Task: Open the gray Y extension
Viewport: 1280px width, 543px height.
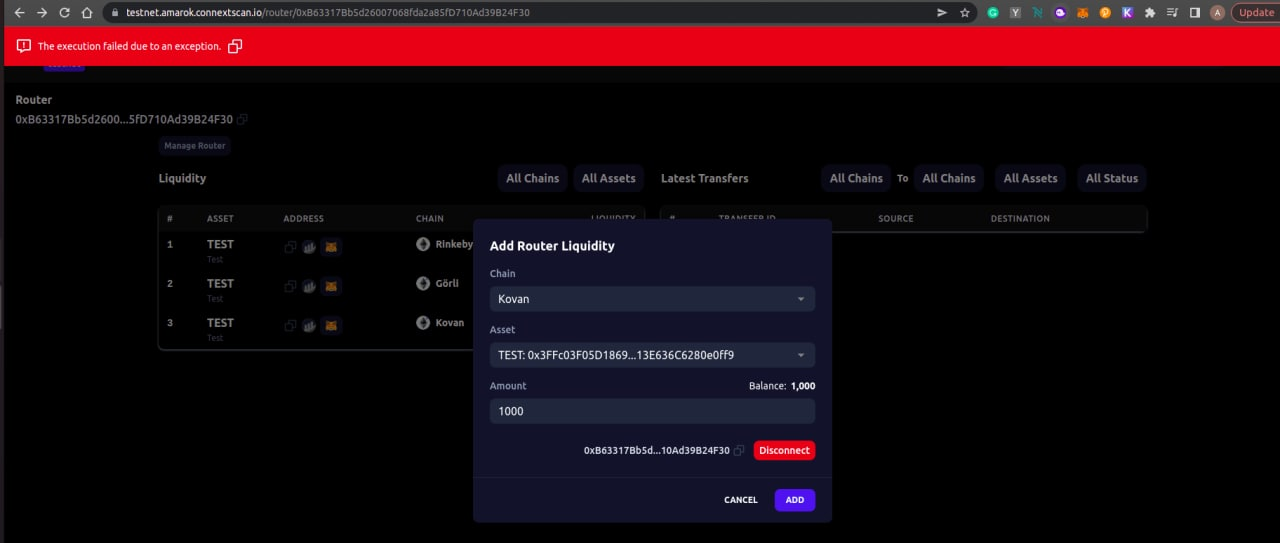Action: pos(1016,13)
